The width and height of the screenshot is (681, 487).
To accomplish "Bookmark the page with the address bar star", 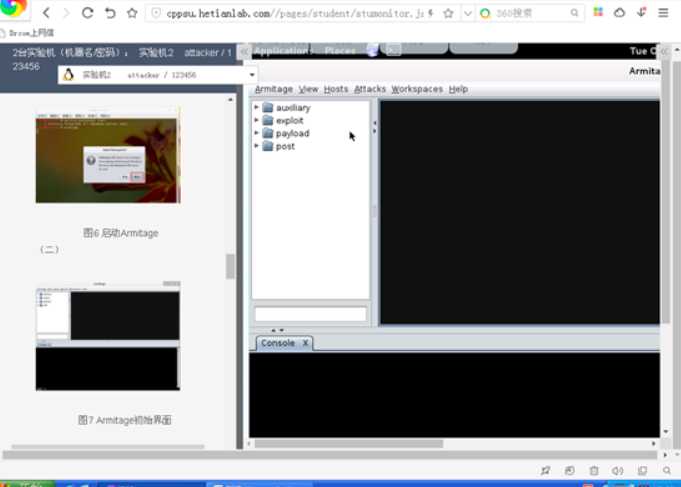I will point(448,13).
